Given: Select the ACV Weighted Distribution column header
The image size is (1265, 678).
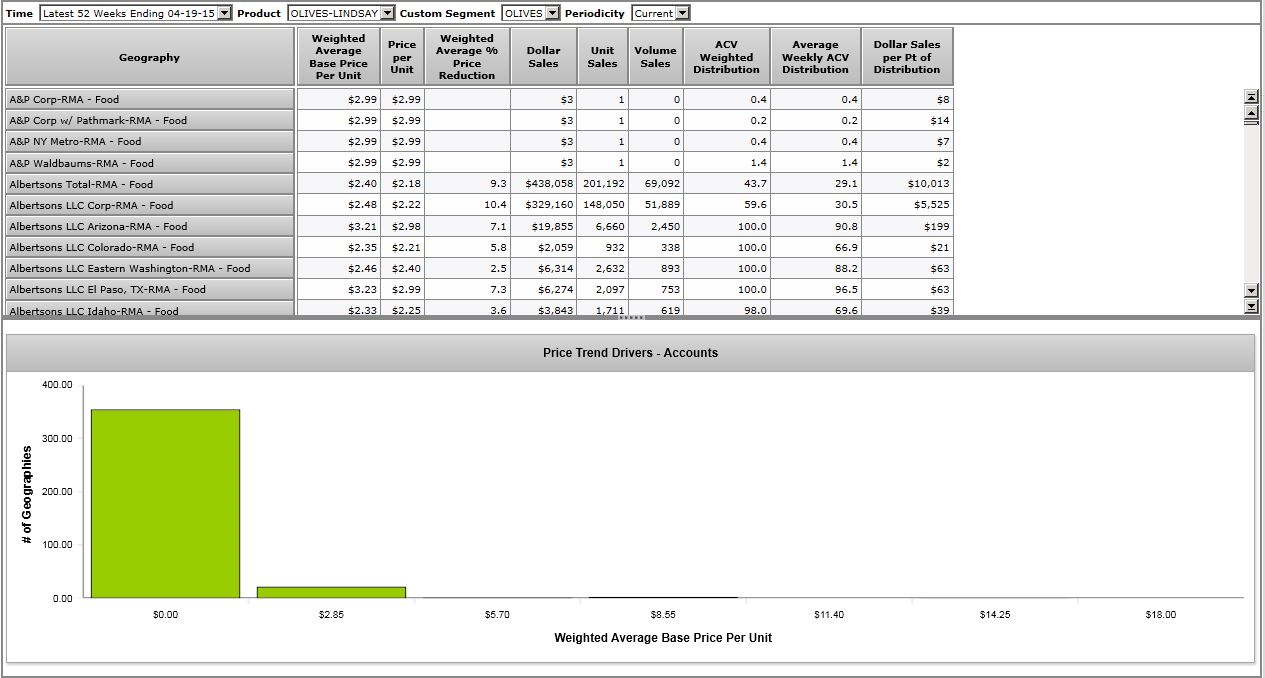Looking at the screenshot, I should click(726, 57).
